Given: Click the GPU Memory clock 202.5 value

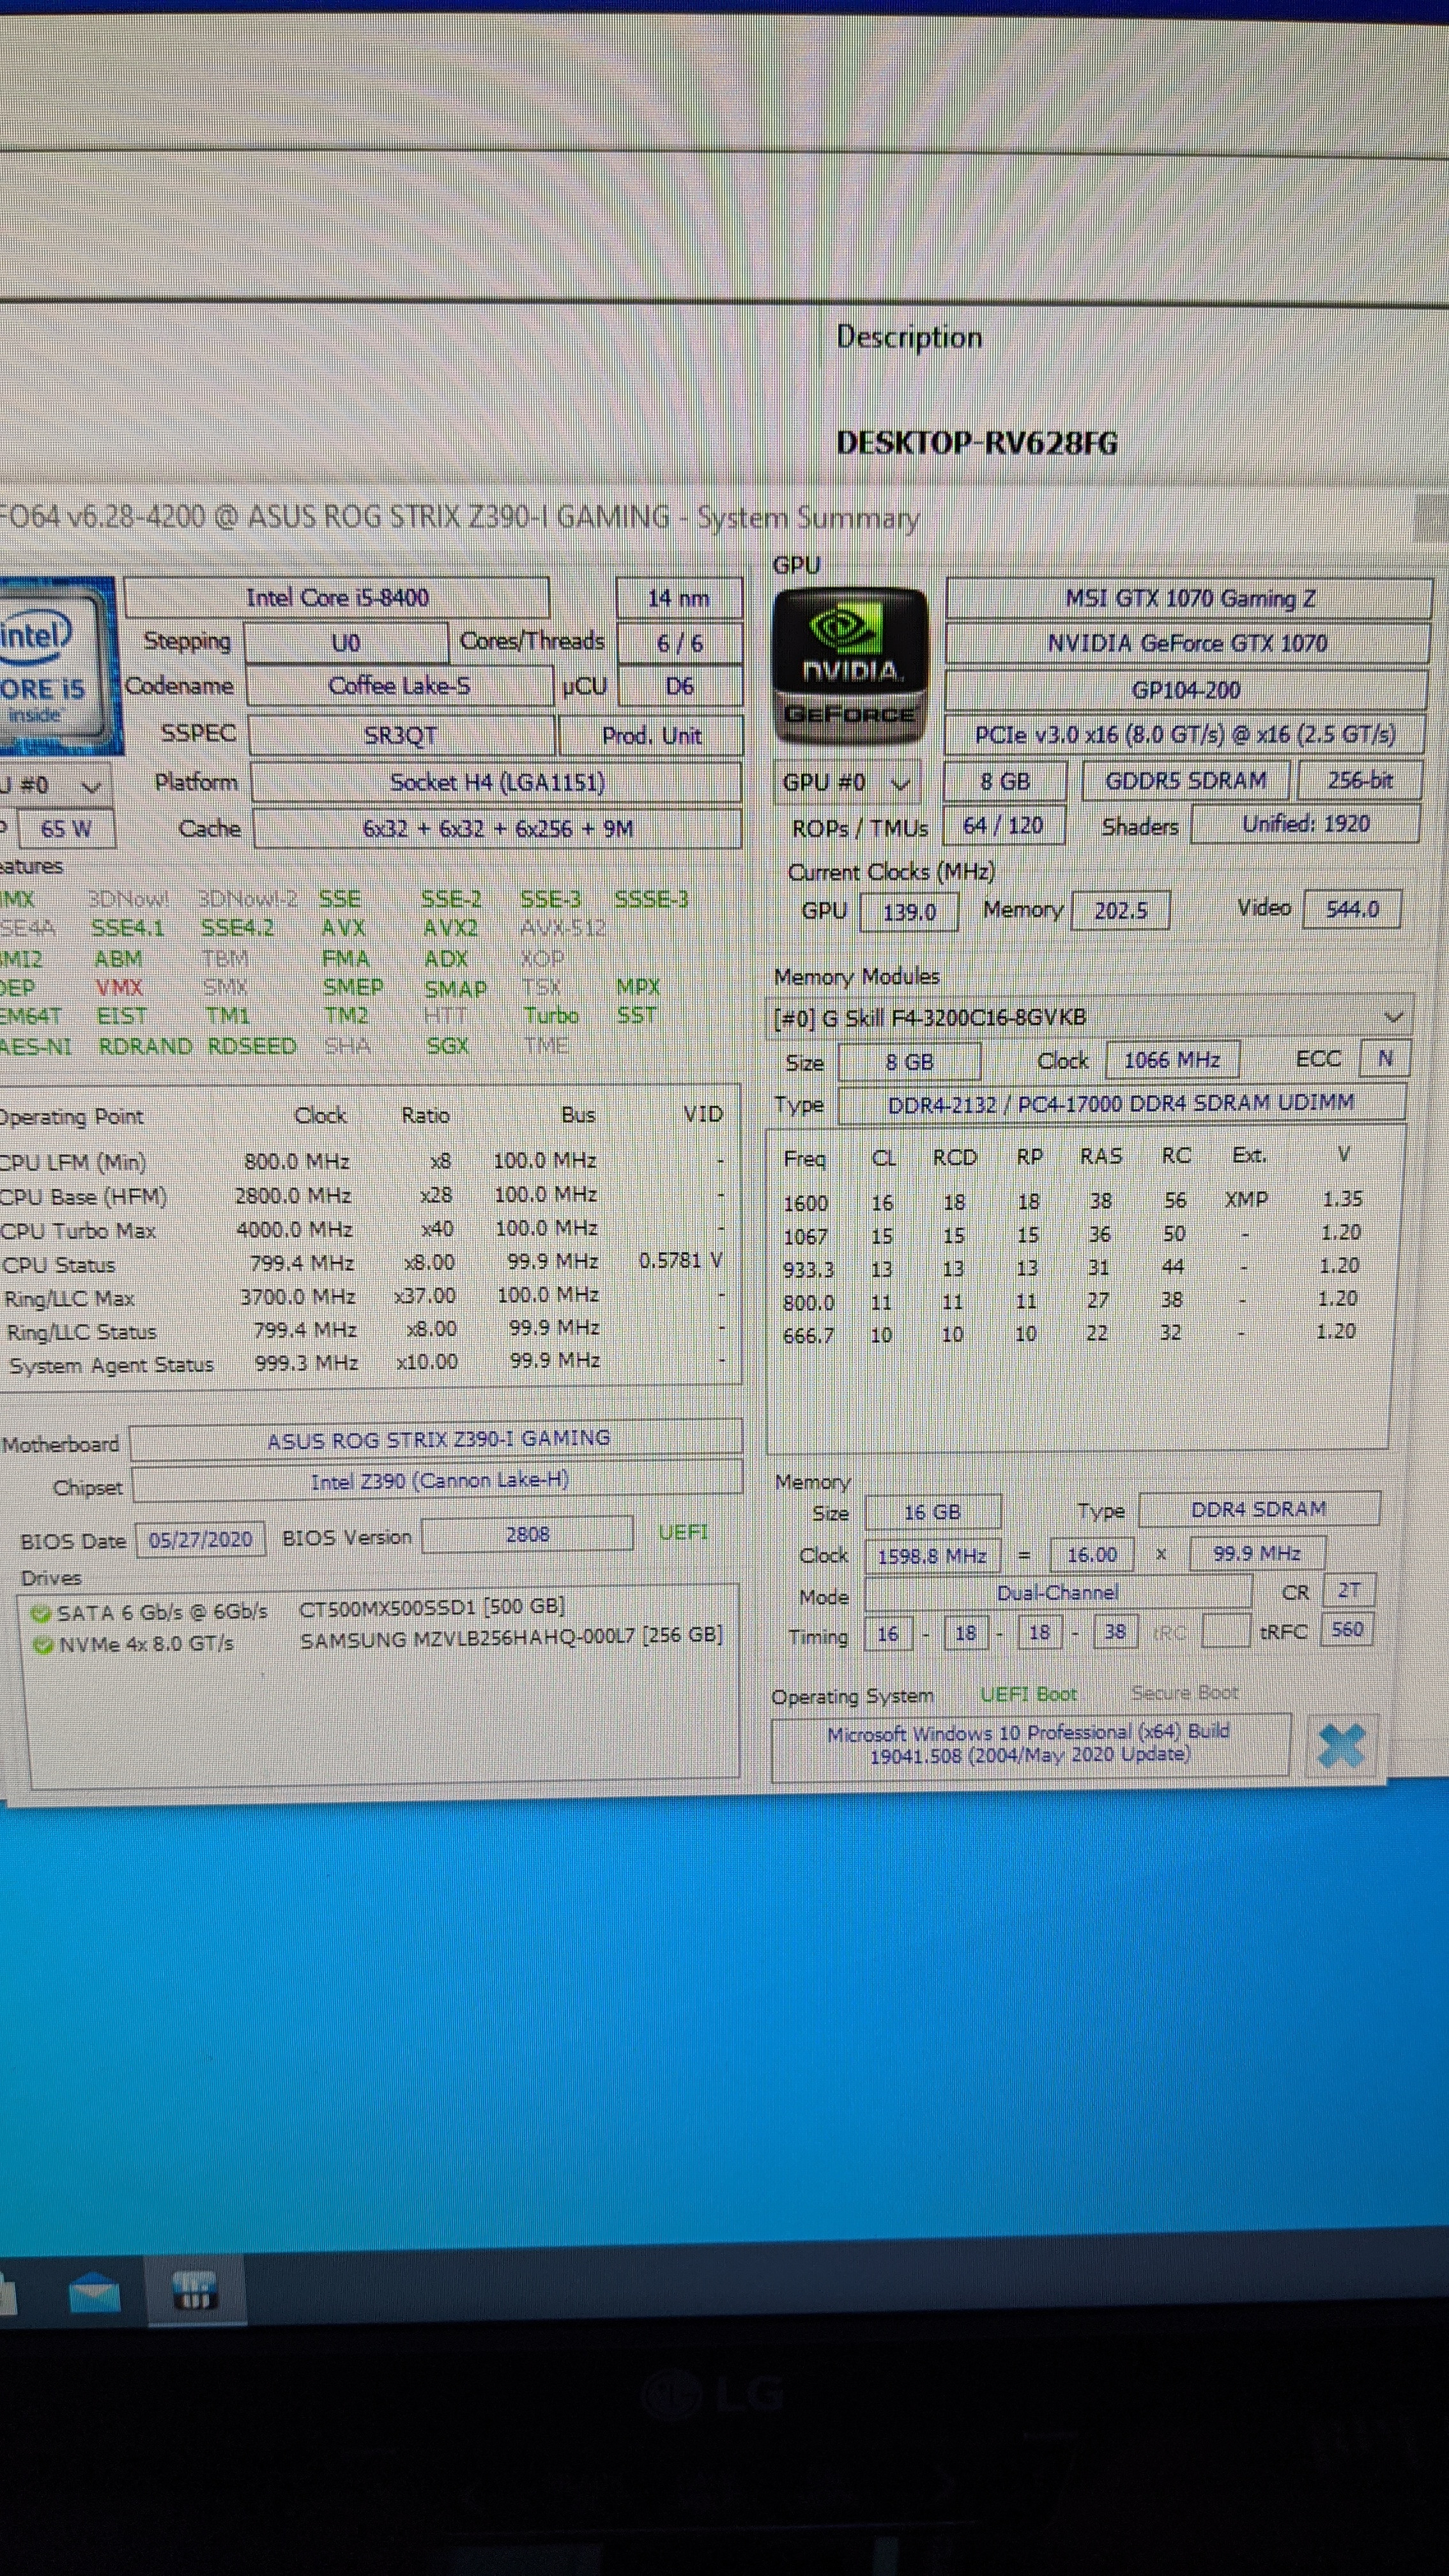Looking at the screenshot, I should point(1120,911).
